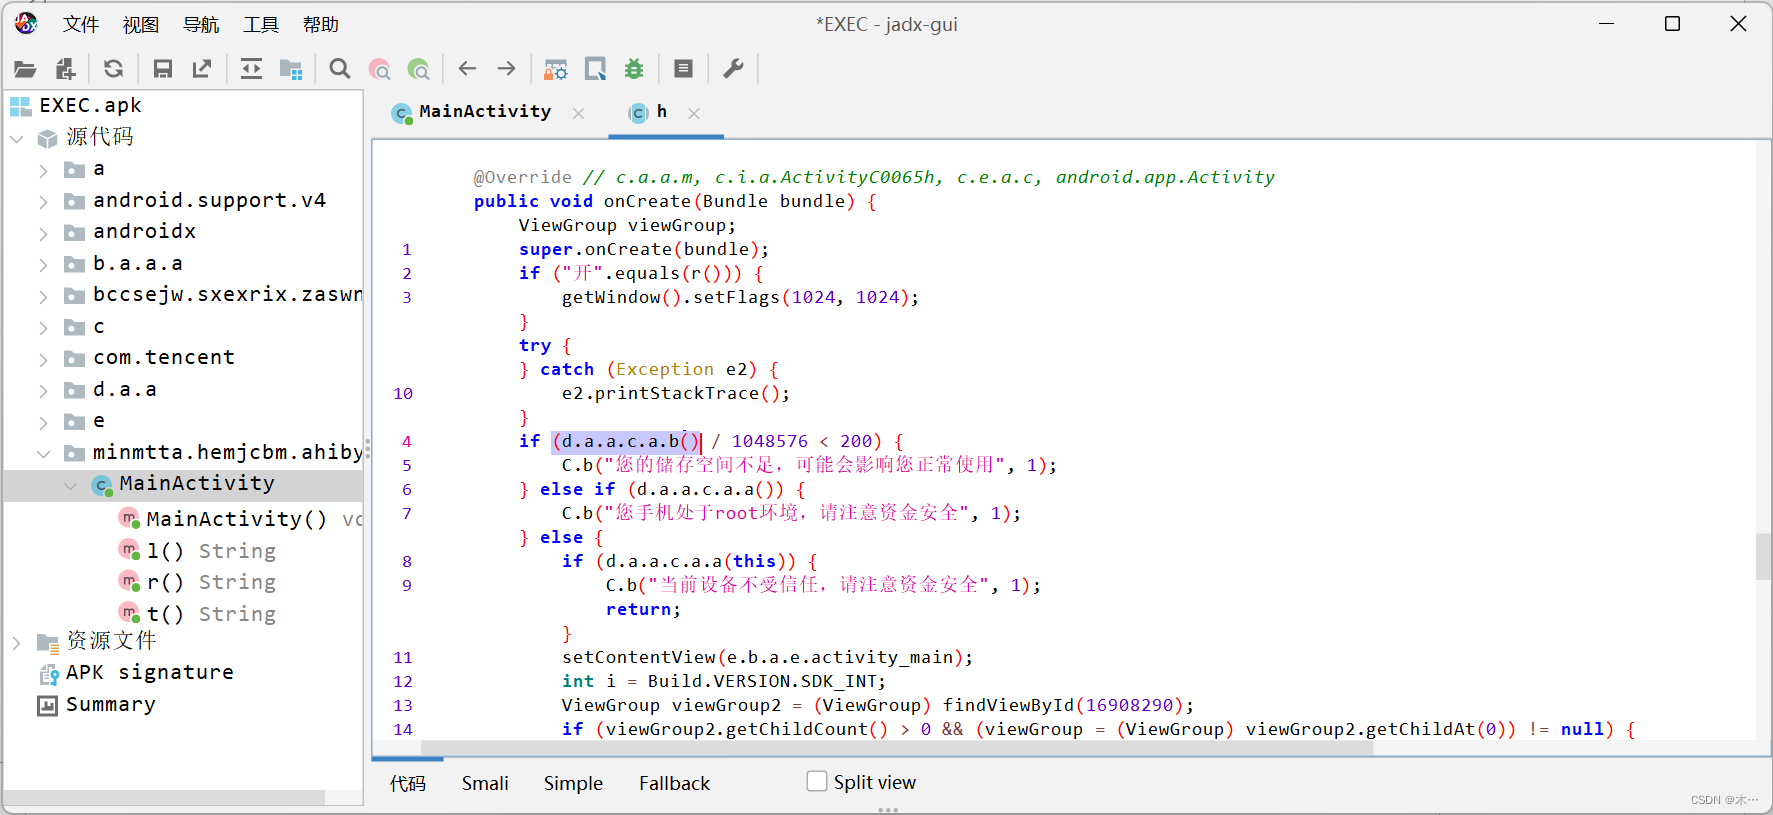The image size is (1773, 815).
Task: Open the green bug debugger icon
Action: pos(634,69)
